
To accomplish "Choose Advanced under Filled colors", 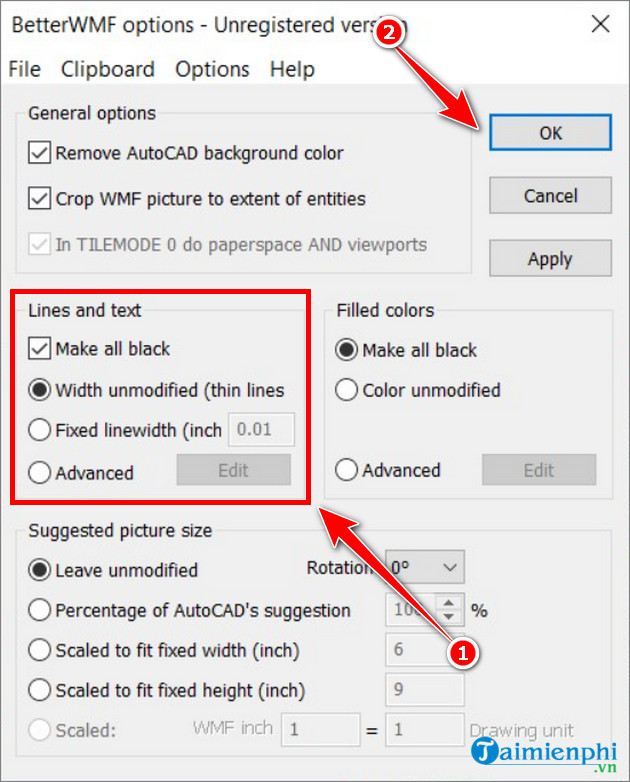I will coord(347,471).
